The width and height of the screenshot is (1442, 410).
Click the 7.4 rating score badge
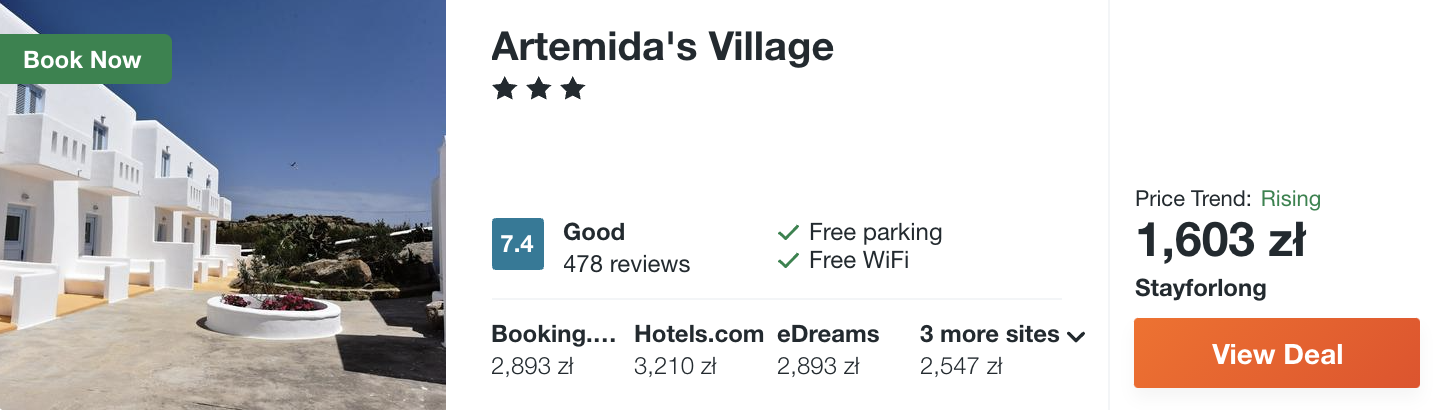[x=517, y=244]
